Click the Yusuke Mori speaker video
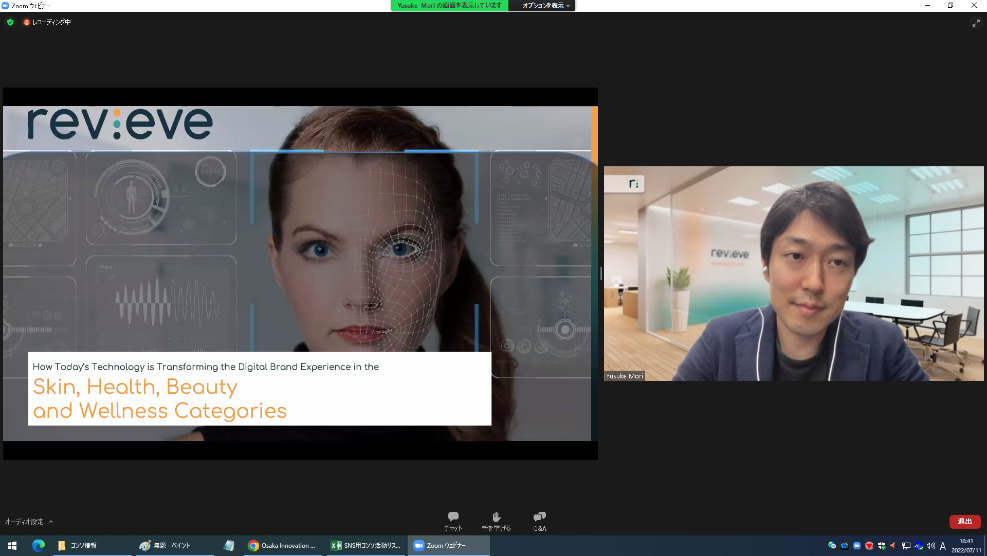The image size is (987, 556). [x=793, y=273]
